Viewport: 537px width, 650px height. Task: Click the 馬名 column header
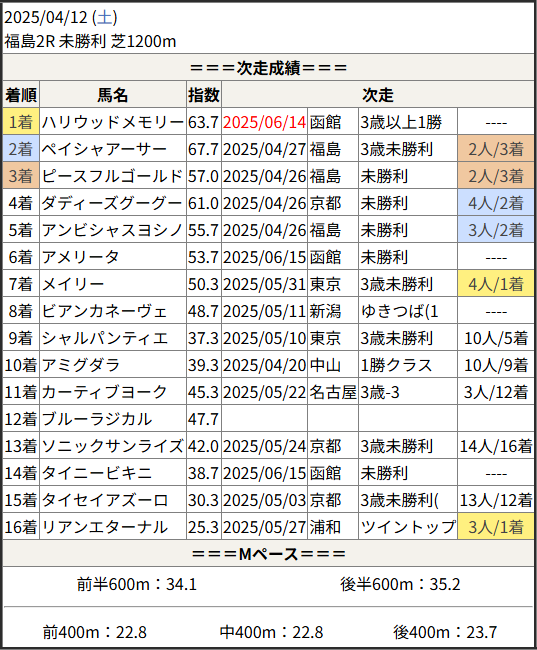click(113, 95)
